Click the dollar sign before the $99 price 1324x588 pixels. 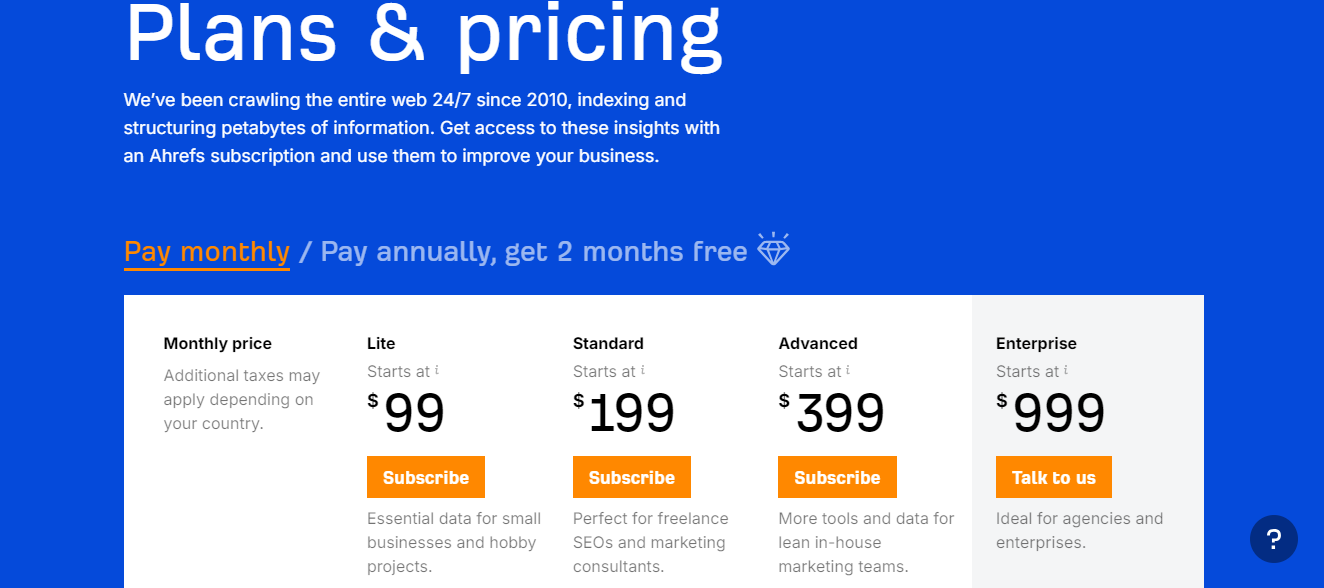[372, 401]
